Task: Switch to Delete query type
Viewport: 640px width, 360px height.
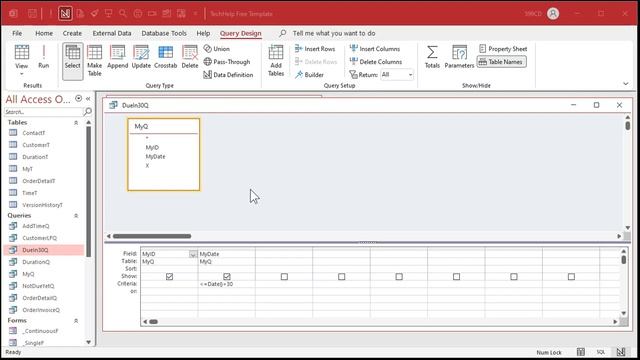Action: 190,57
